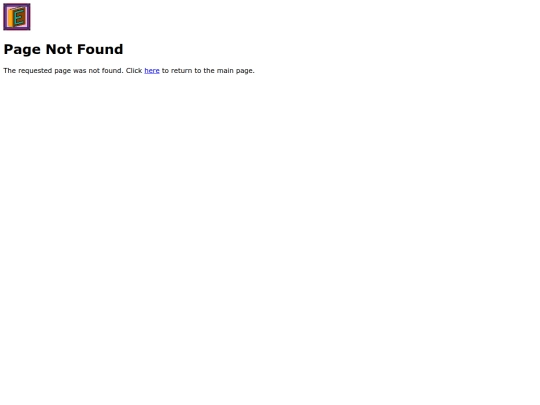Click the "Page Not Found" heading
540x405 pixels.
click(x=63, y=49)
